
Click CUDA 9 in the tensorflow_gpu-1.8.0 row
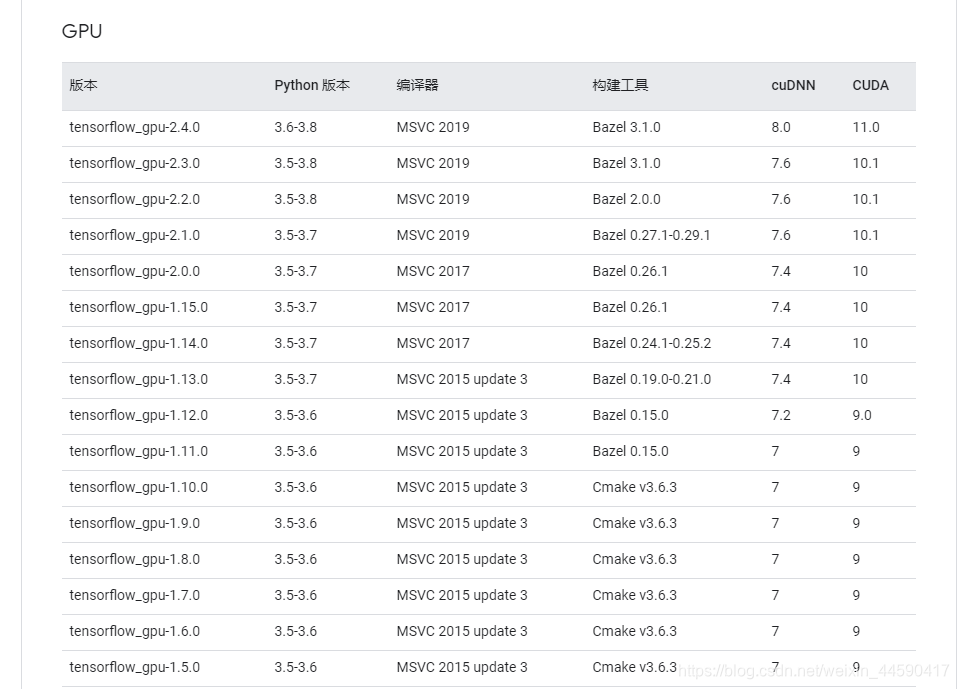856,561
